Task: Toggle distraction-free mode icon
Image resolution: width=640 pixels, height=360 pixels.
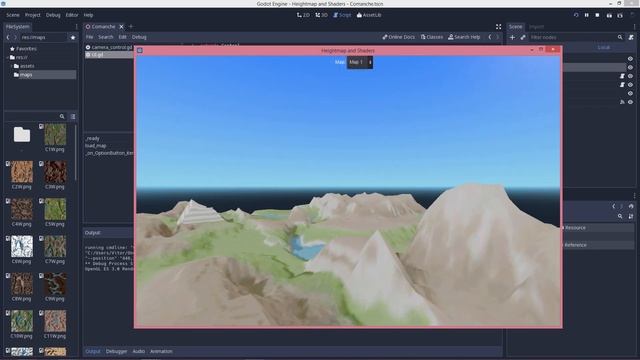Action: pyautogui.click(x=498, y=27)
